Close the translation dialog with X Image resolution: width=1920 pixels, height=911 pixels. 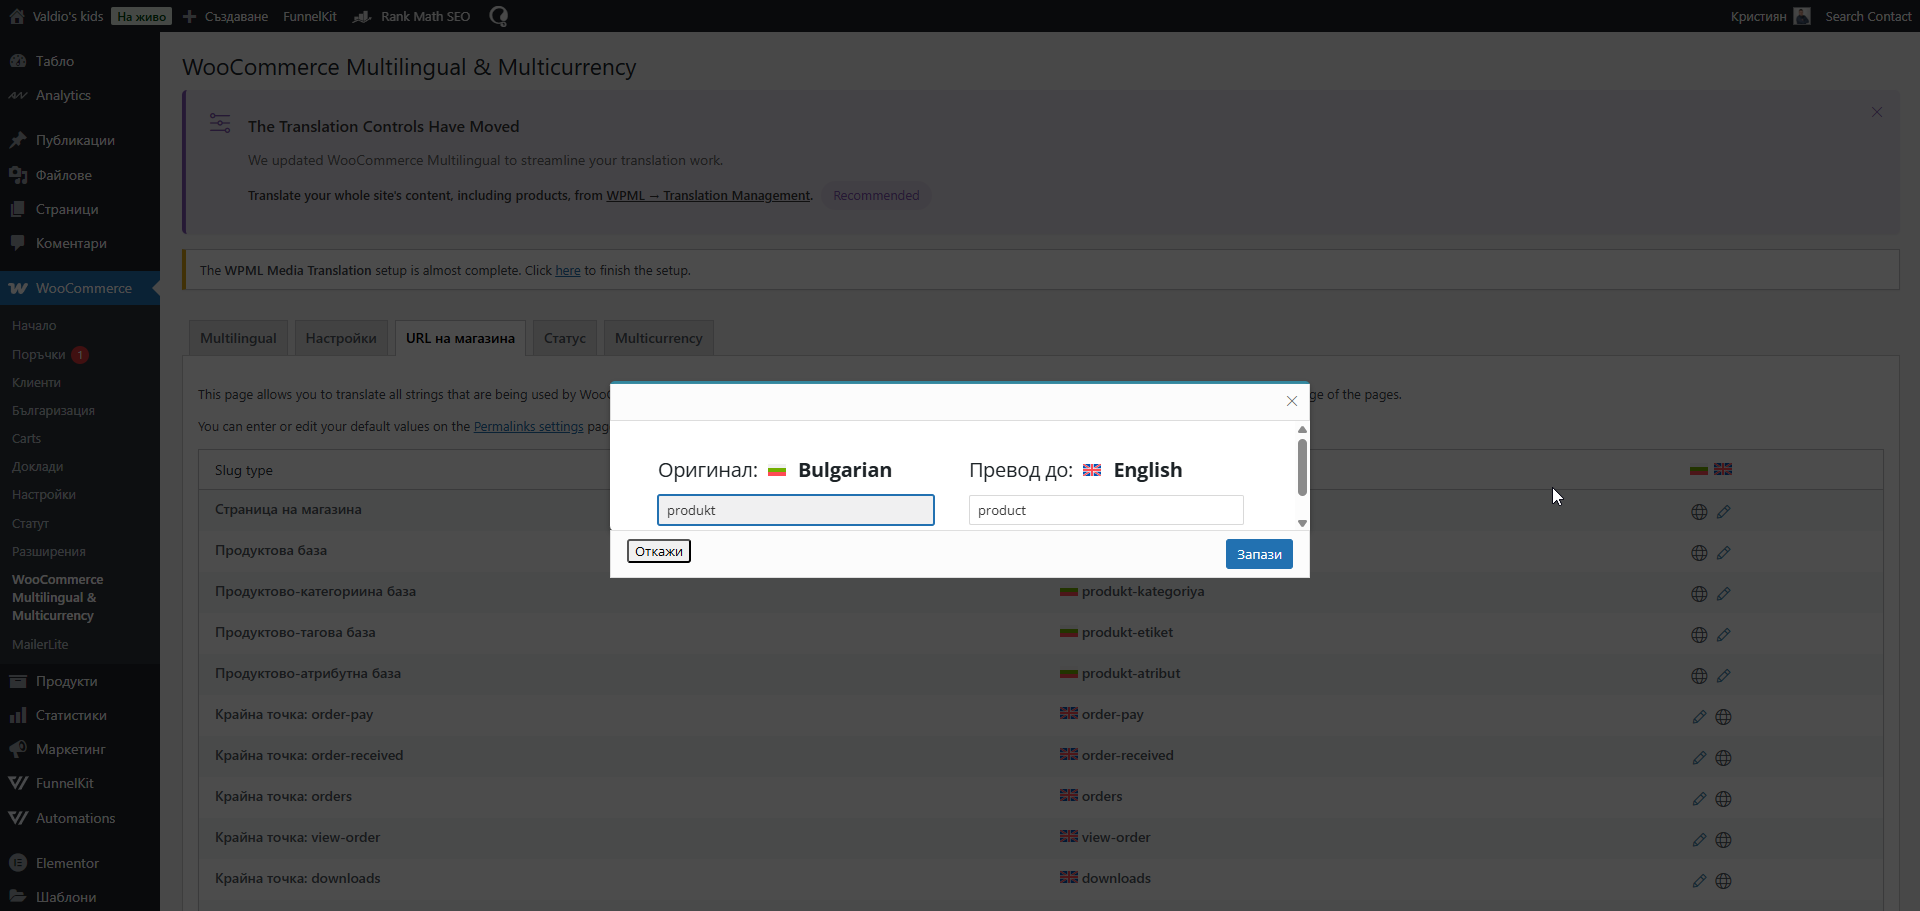[x=1292, y=401]
